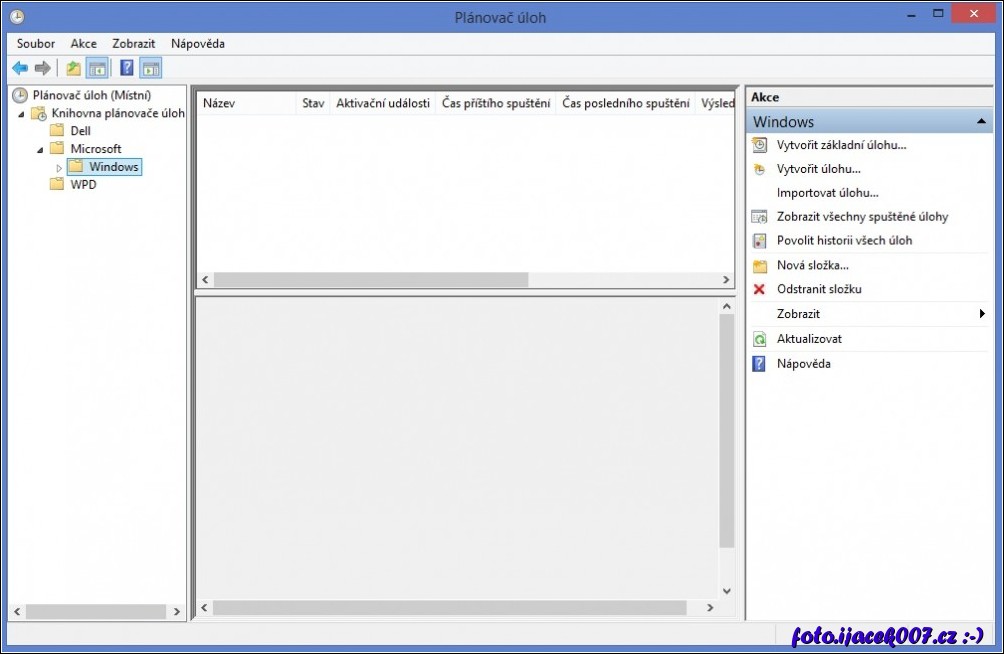This screenshot has width=1004, height=654.
Task: Click the green Aktualizovat refresh icon
Action: (x=759, y=339)
